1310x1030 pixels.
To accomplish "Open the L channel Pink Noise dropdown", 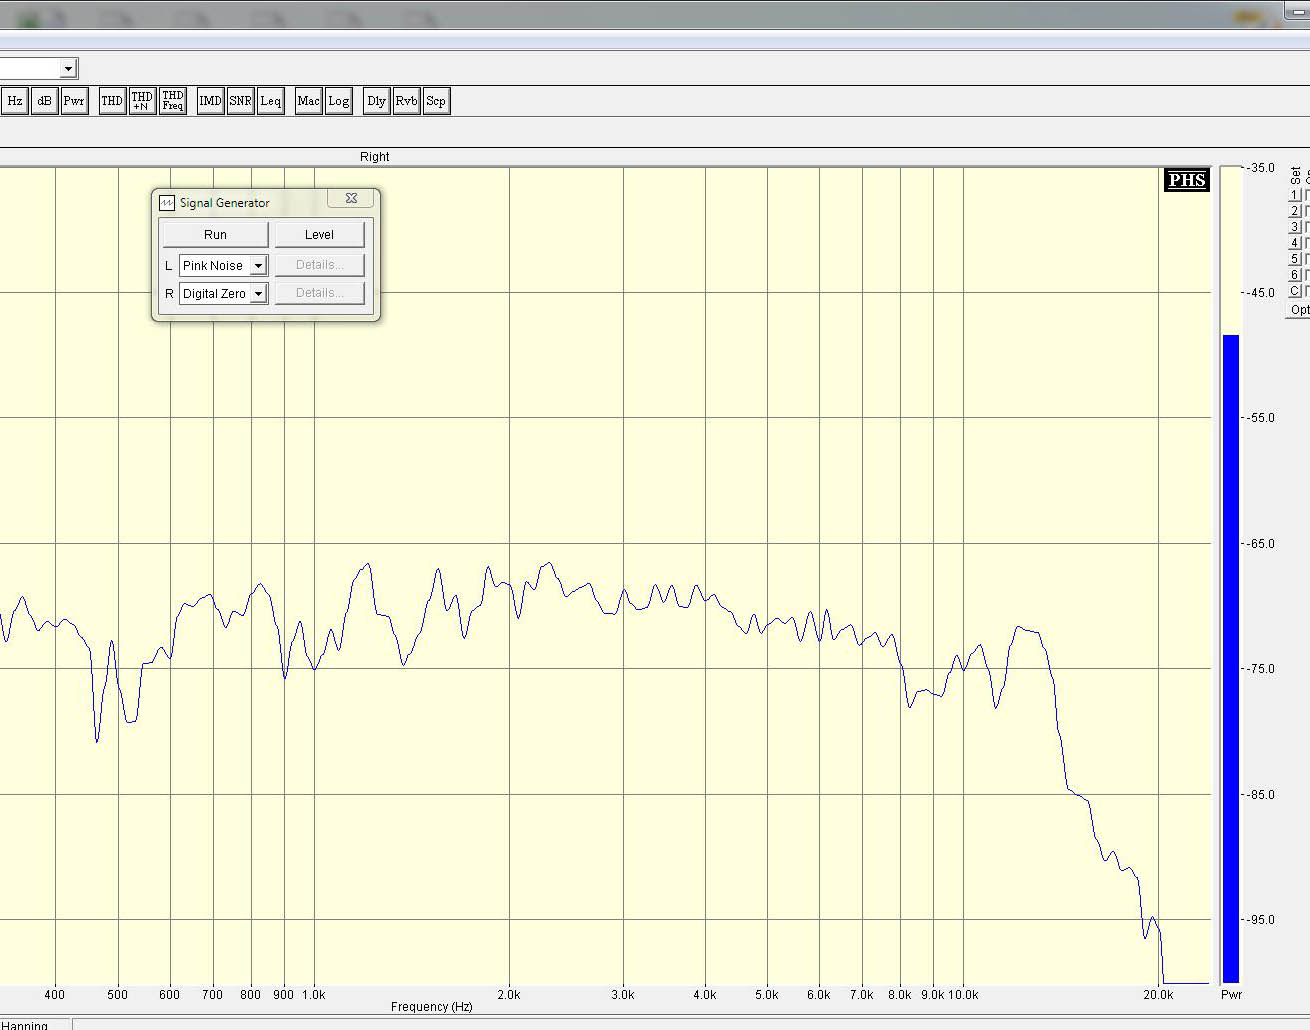I will click(x=258, y=266).
